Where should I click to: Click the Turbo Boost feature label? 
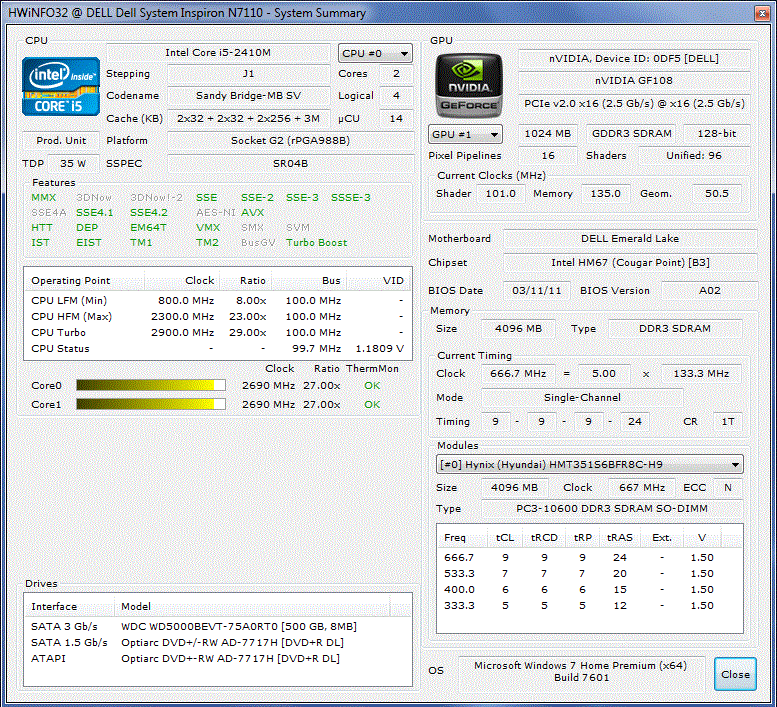(x=316, y=243)
